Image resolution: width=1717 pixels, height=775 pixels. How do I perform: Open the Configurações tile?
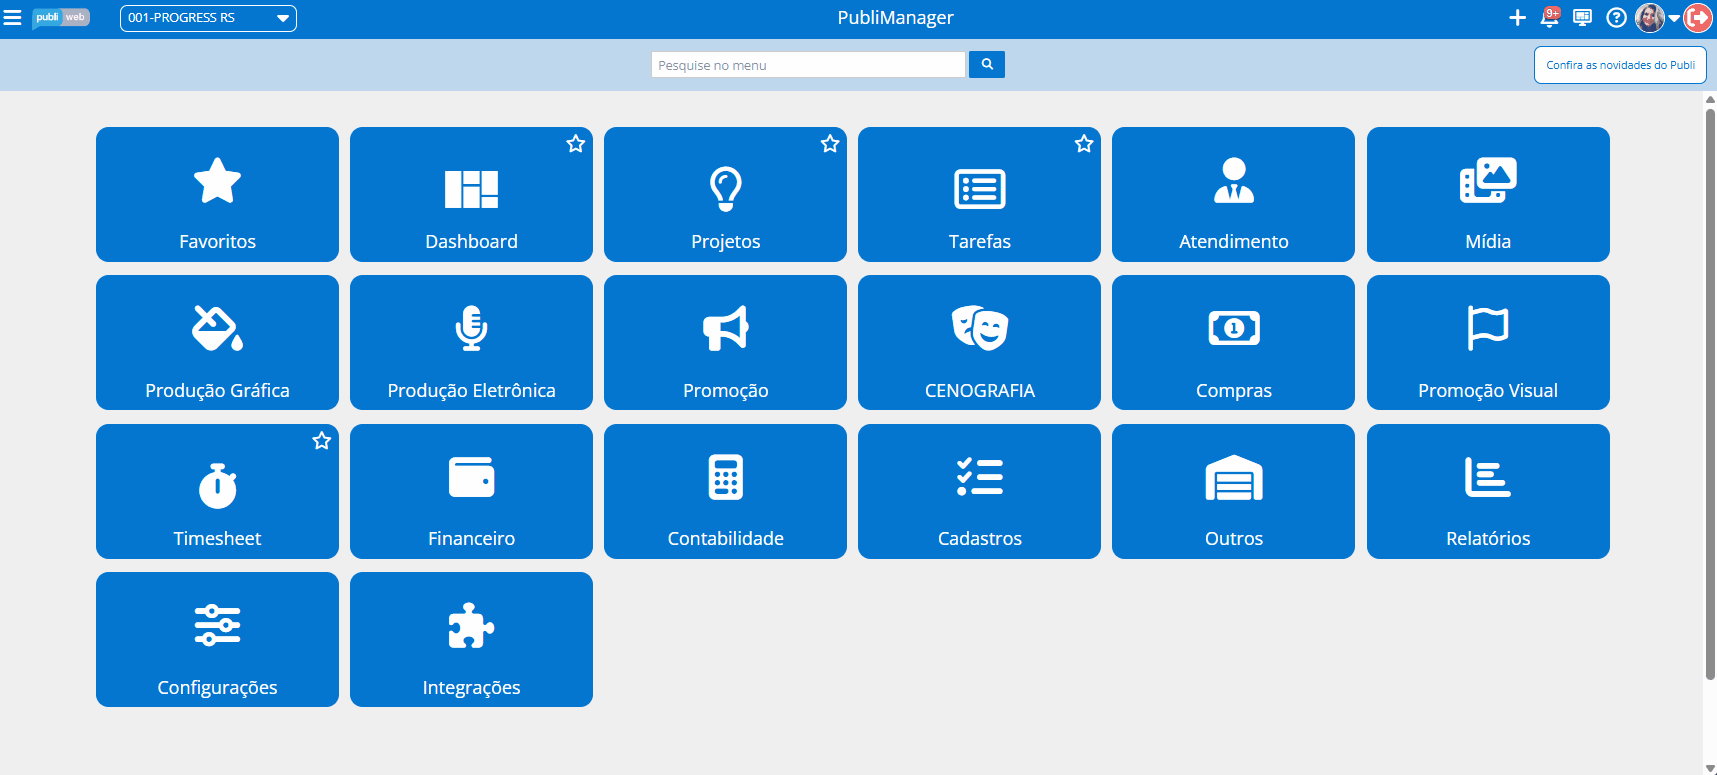pos(217,640)
